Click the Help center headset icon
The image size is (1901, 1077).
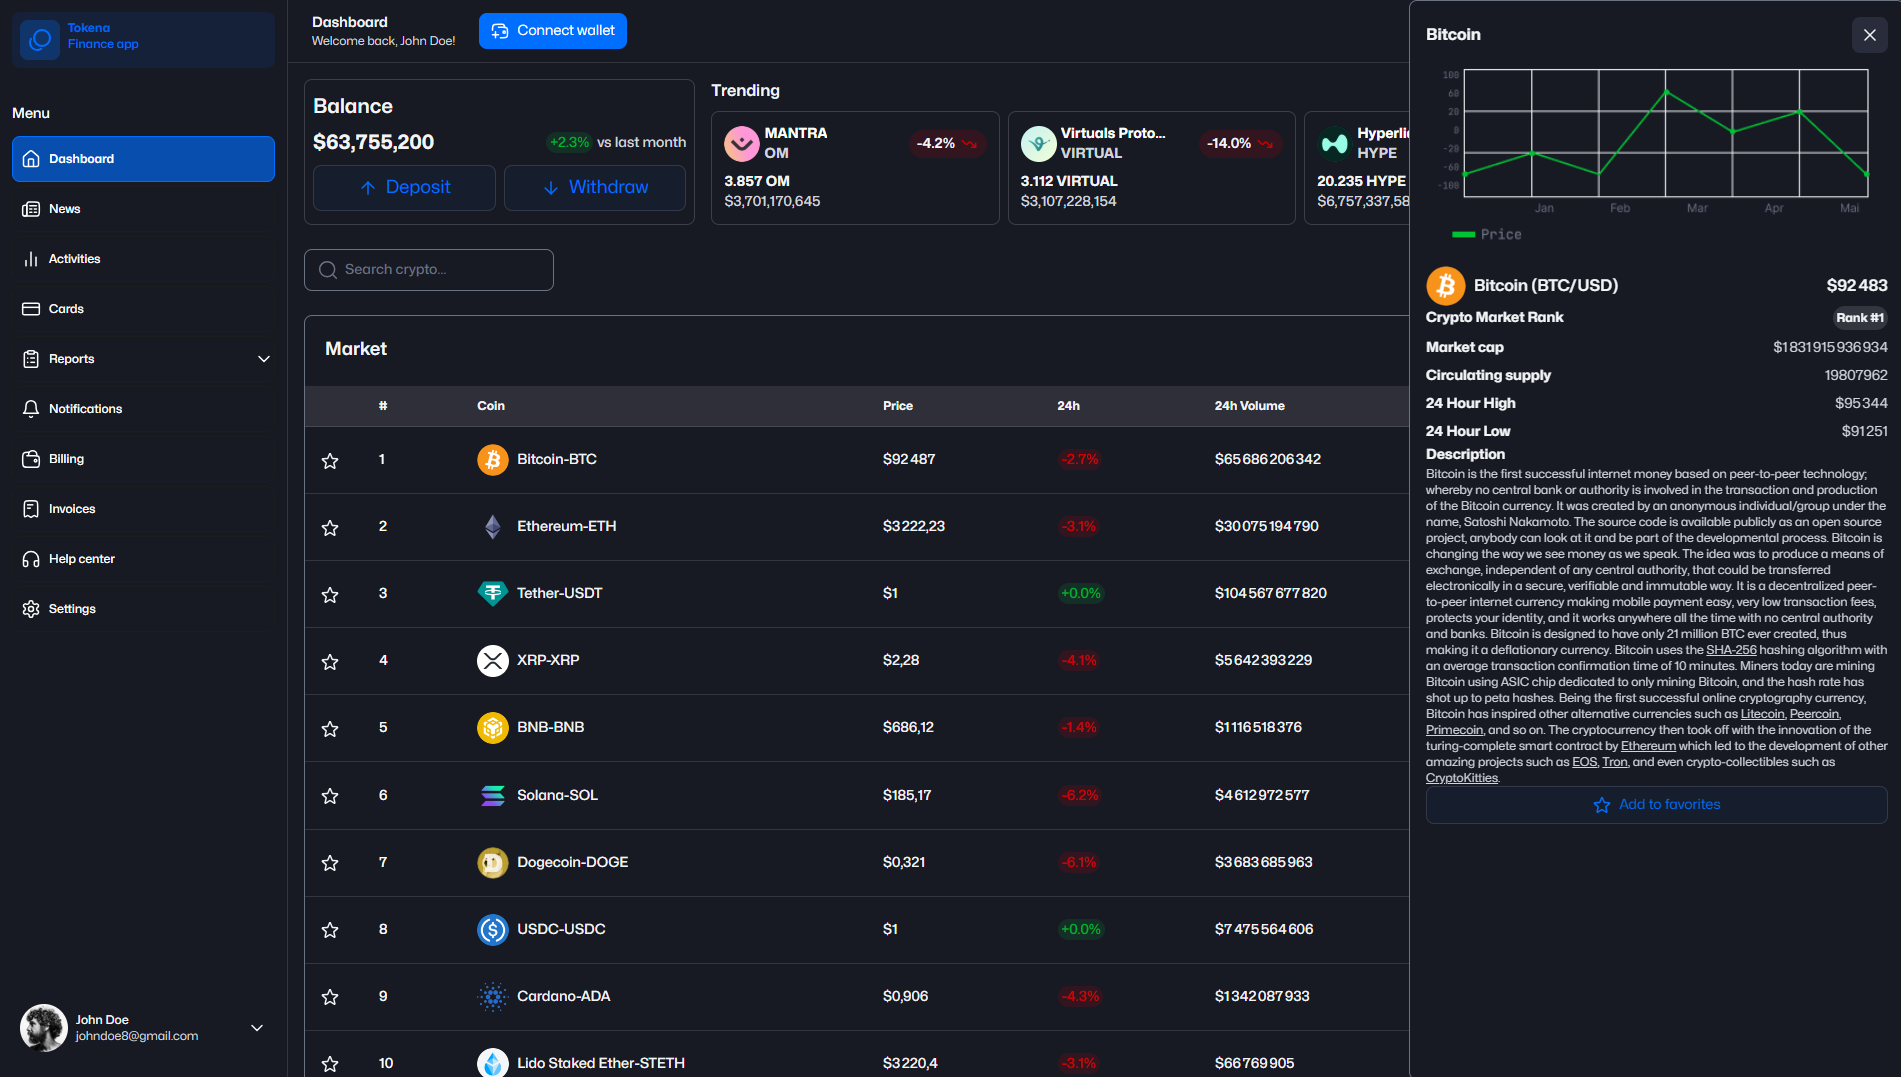pos(31,559)
